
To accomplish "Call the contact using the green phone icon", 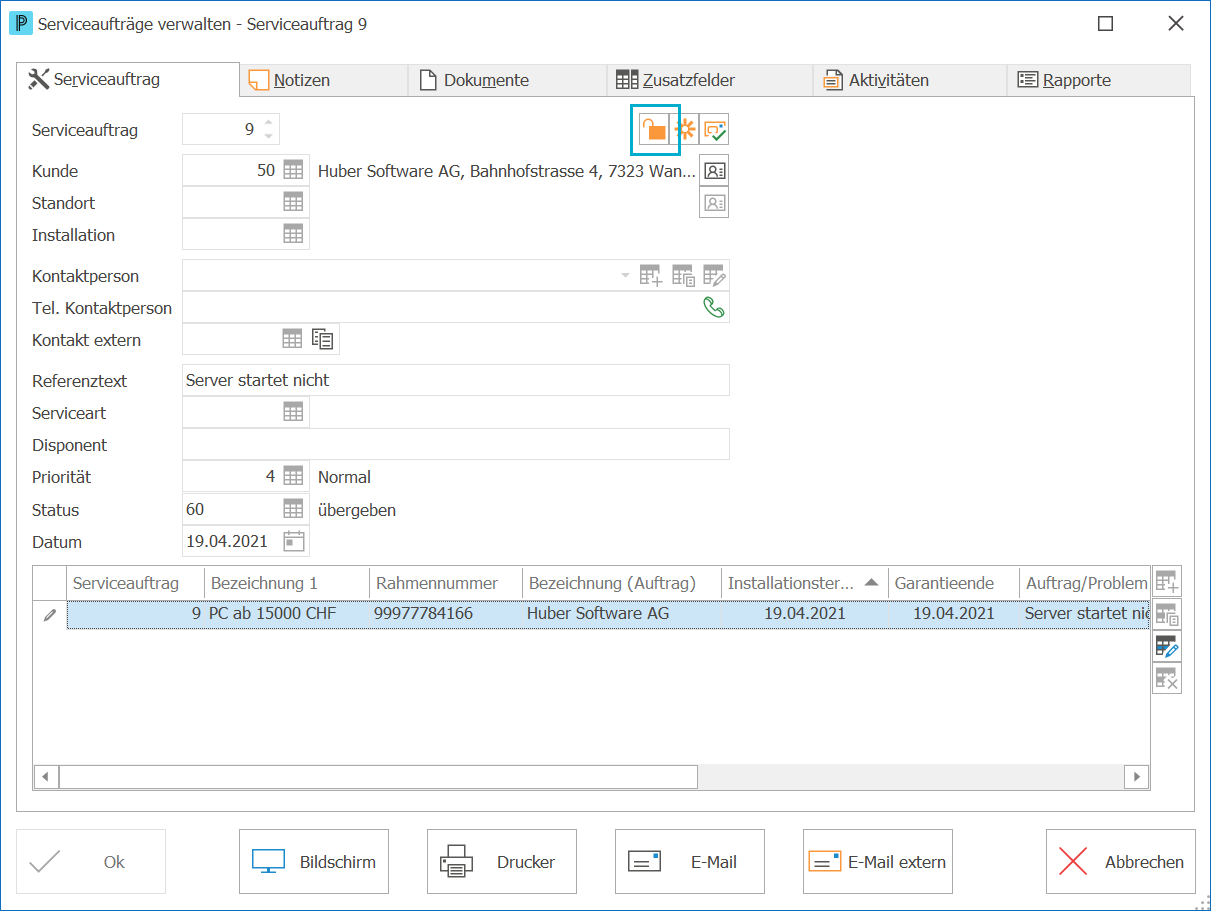I will [714, 308].
